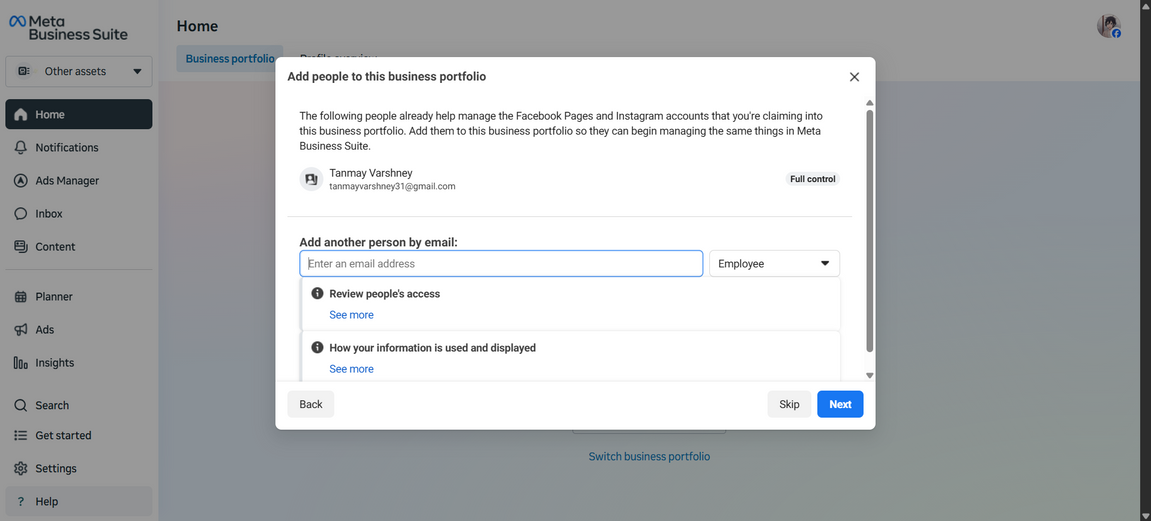Screen dimensions: 1151x521
Task: Click the Home icon in sidebar
Action: pyautogui.click(x=21, y=115)
